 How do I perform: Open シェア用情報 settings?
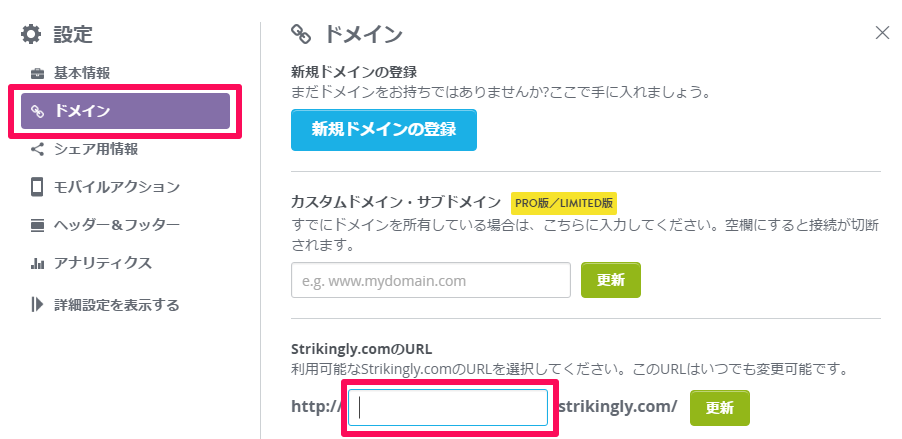pos(96,150)
